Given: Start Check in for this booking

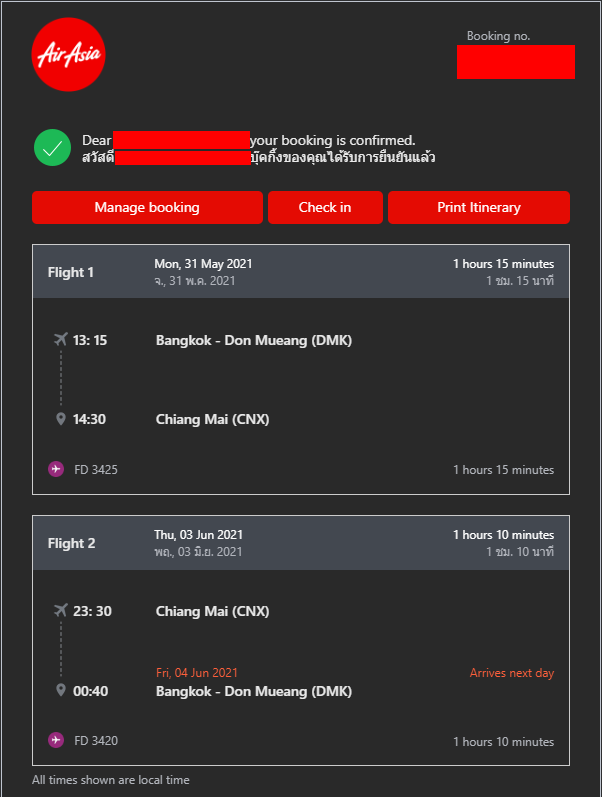Looking at the screenshot, I should (325, 207).
